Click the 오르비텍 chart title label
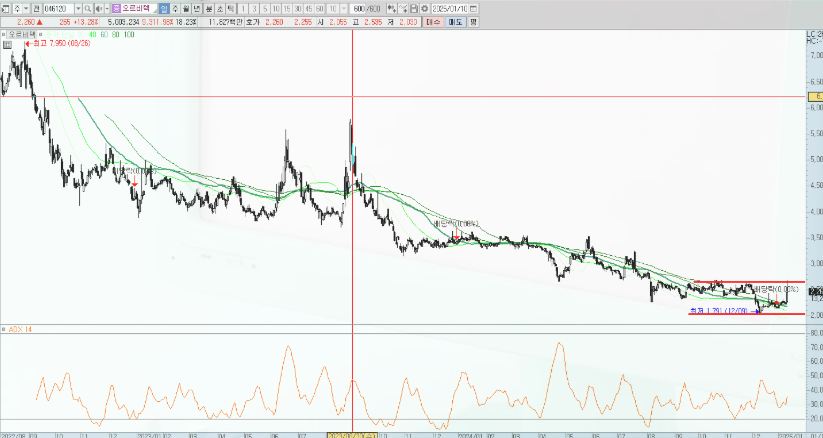Screen dimensions: 823x438 coord(22,35)
